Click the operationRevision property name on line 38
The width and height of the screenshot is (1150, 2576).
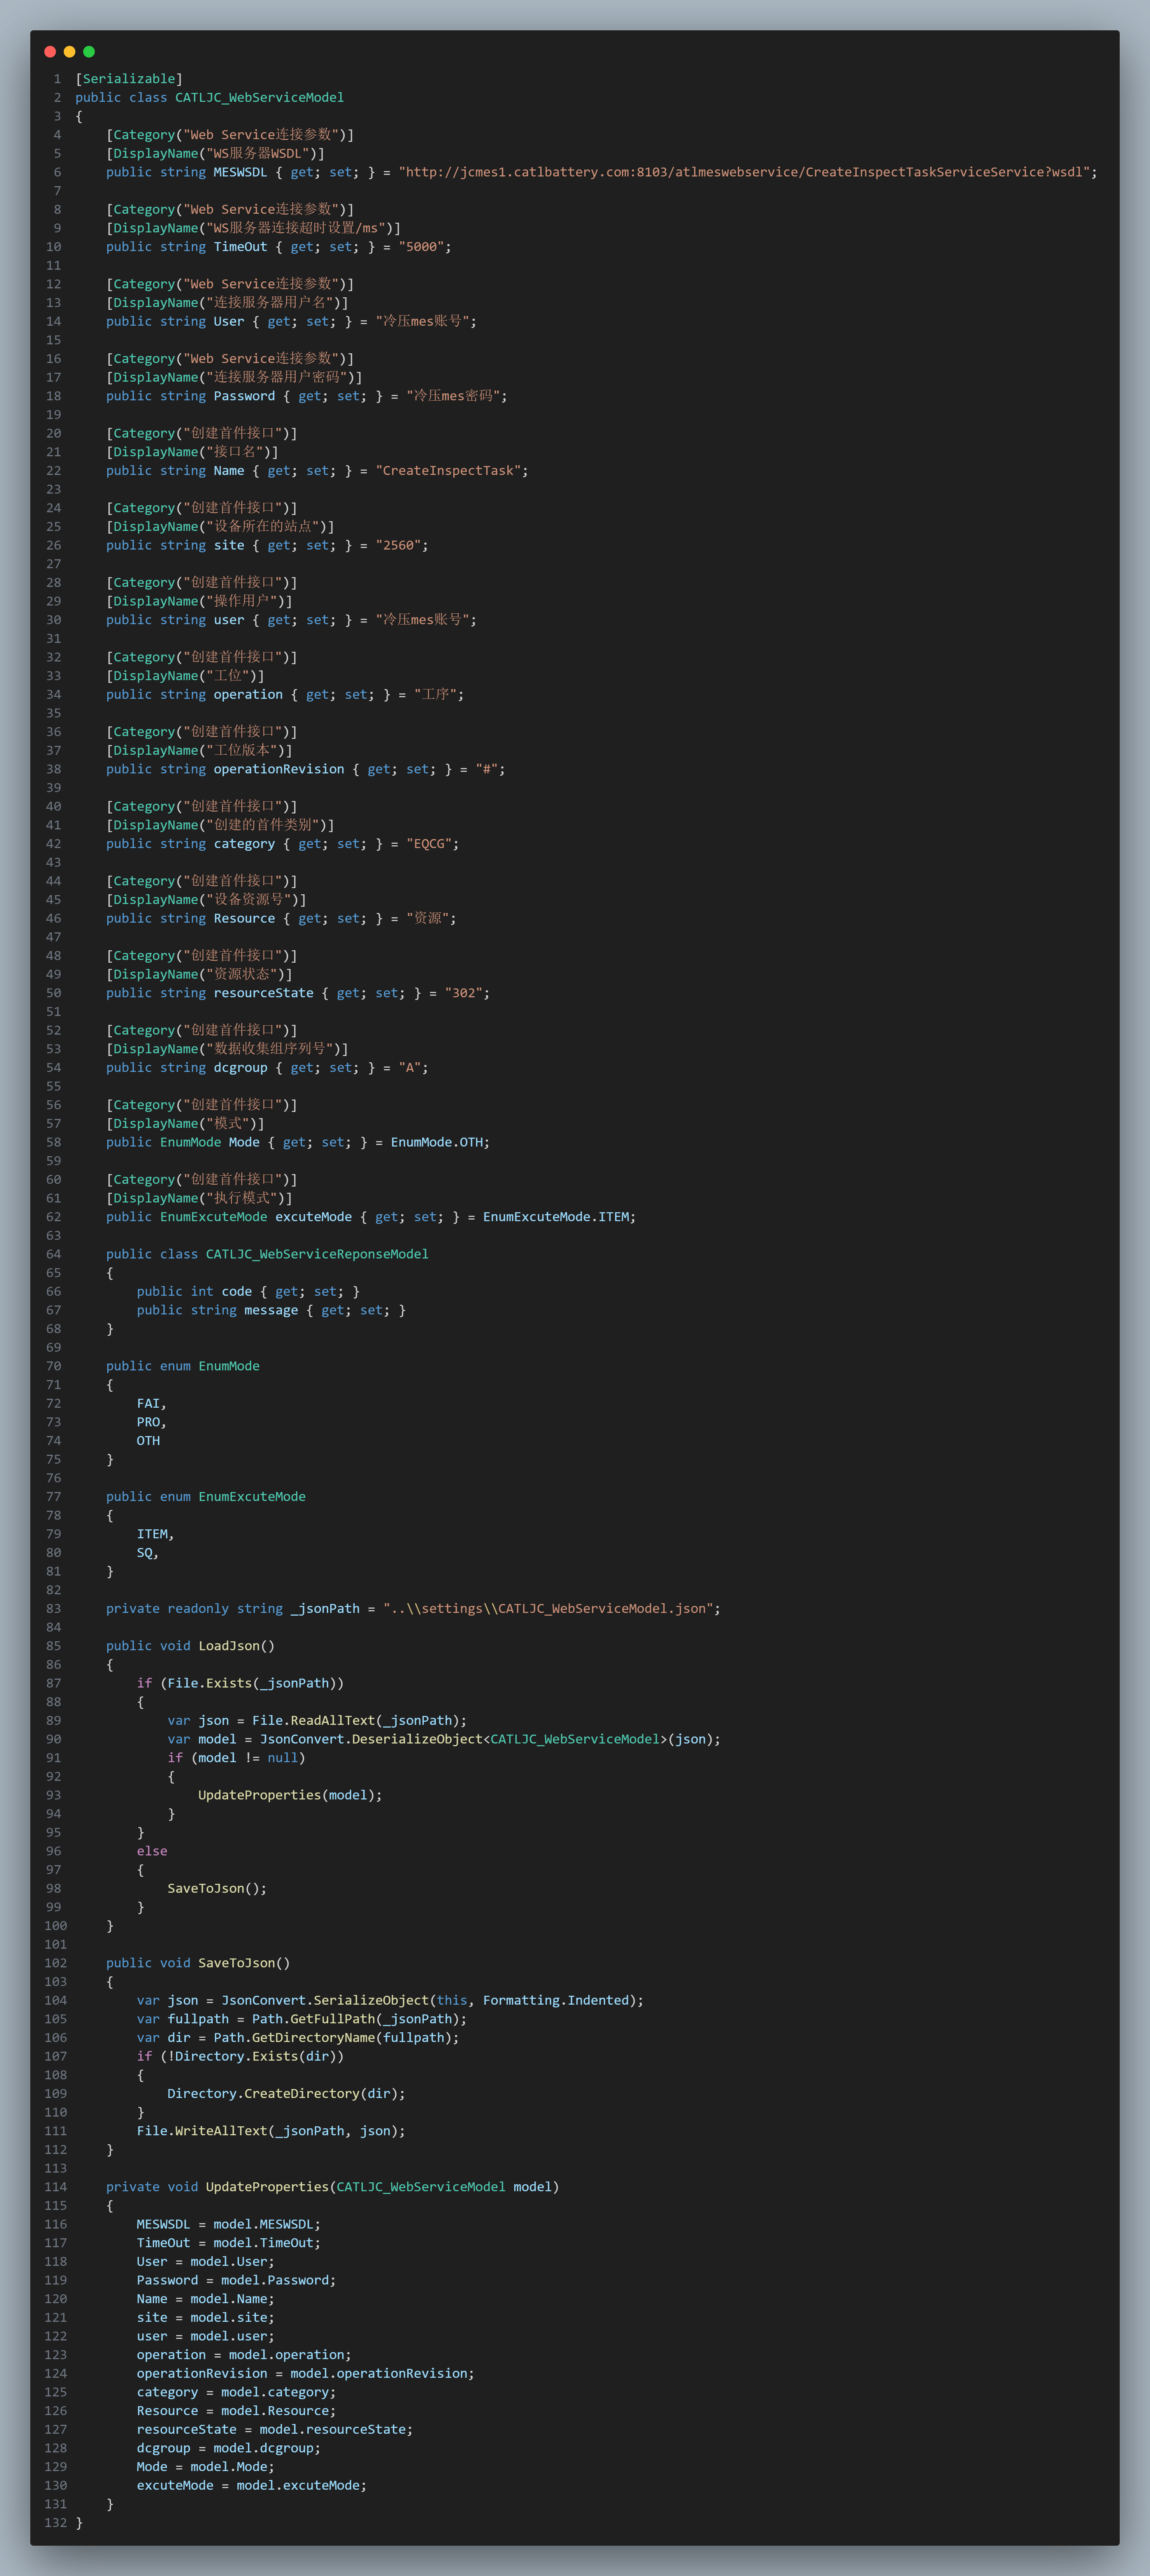[279, 770]
